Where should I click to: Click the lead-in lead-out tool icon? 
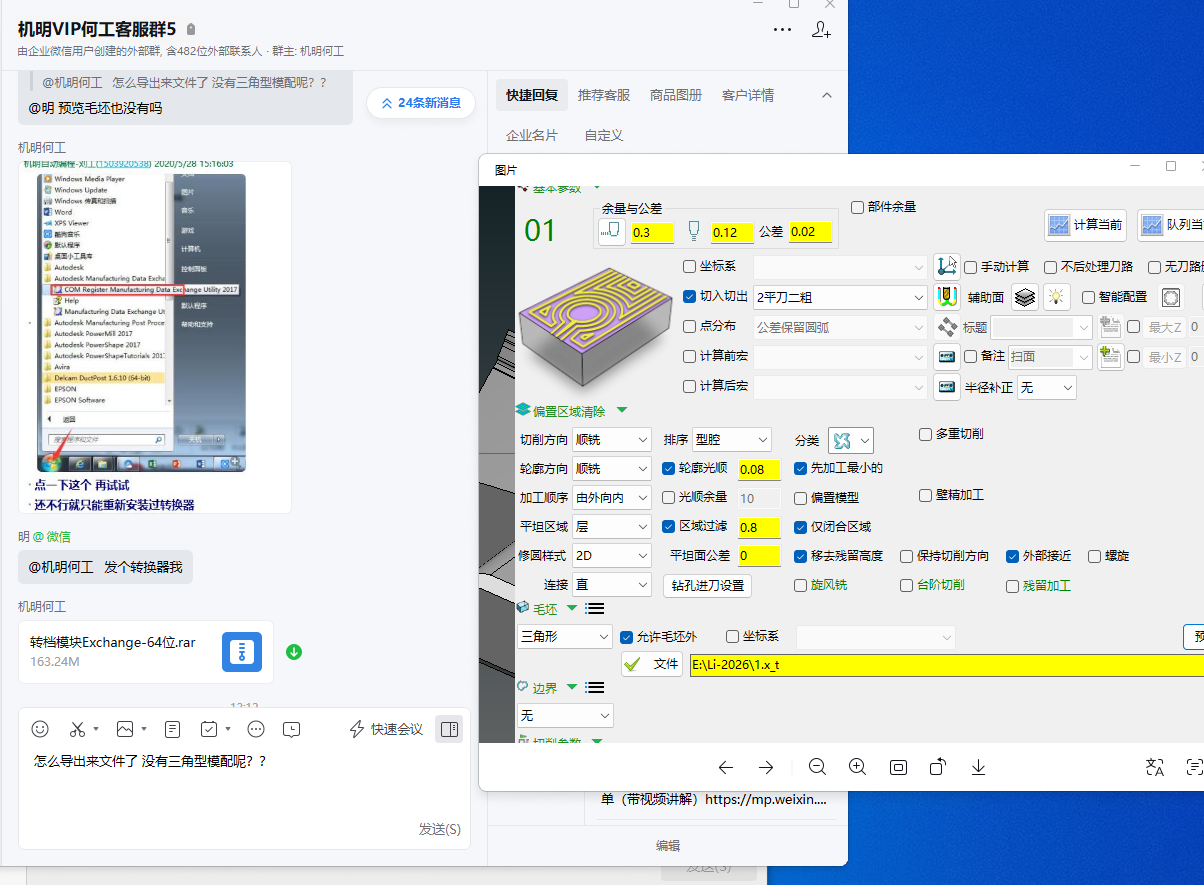(946, 297)
